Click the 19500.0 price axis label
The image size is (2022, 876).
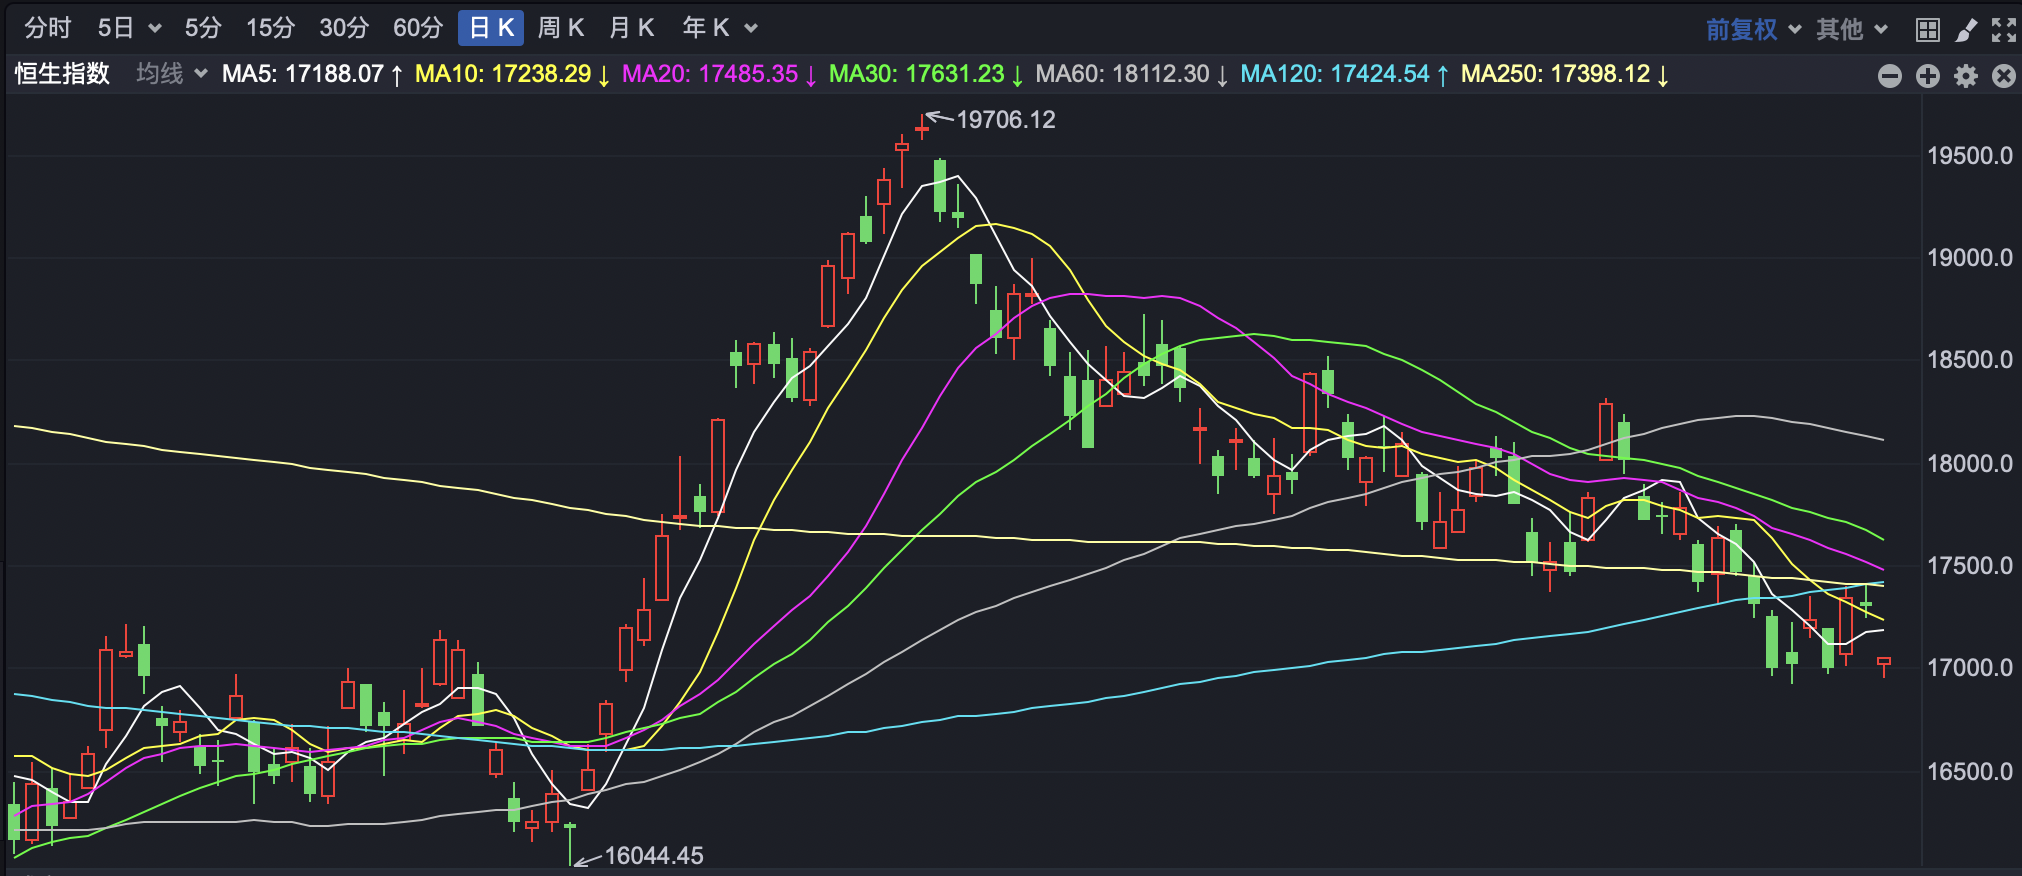(x=1970, y=156)
